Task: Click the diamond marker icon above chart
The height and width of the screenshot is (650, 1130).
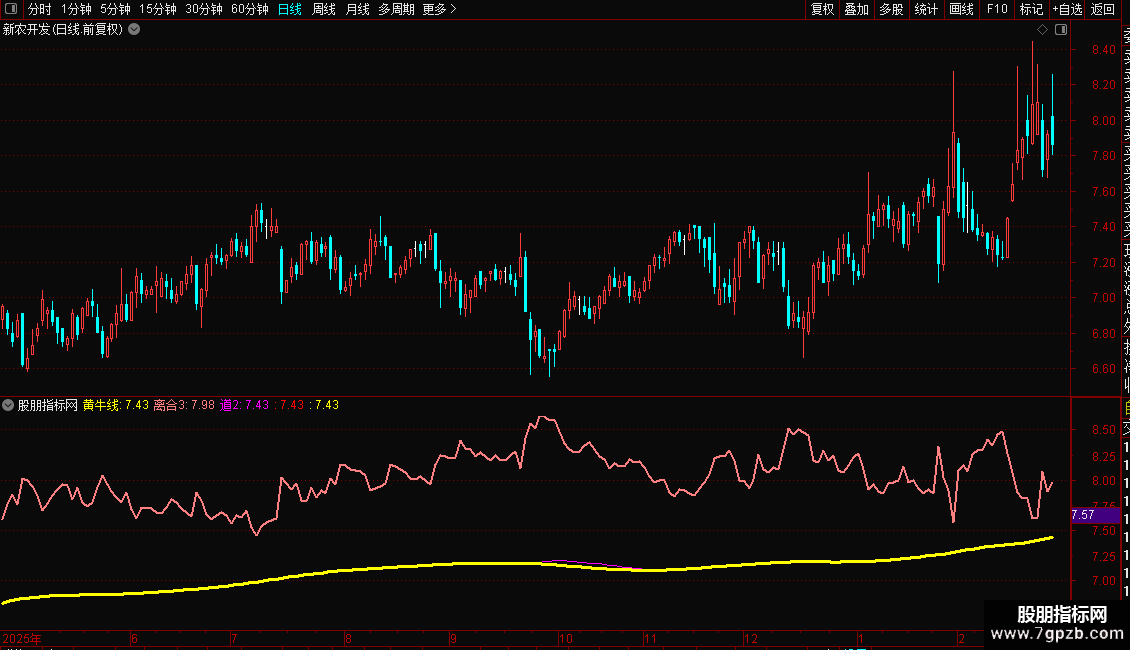Action: click(1042, 30)
